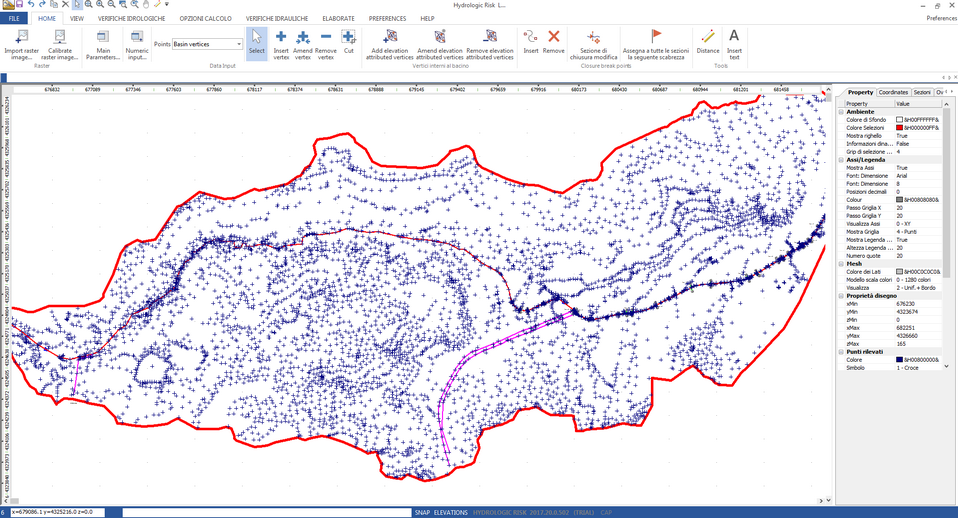
Task: Open the Points Basin vertices dropdown
Action: pyautogui.click(x=208, y=44)
